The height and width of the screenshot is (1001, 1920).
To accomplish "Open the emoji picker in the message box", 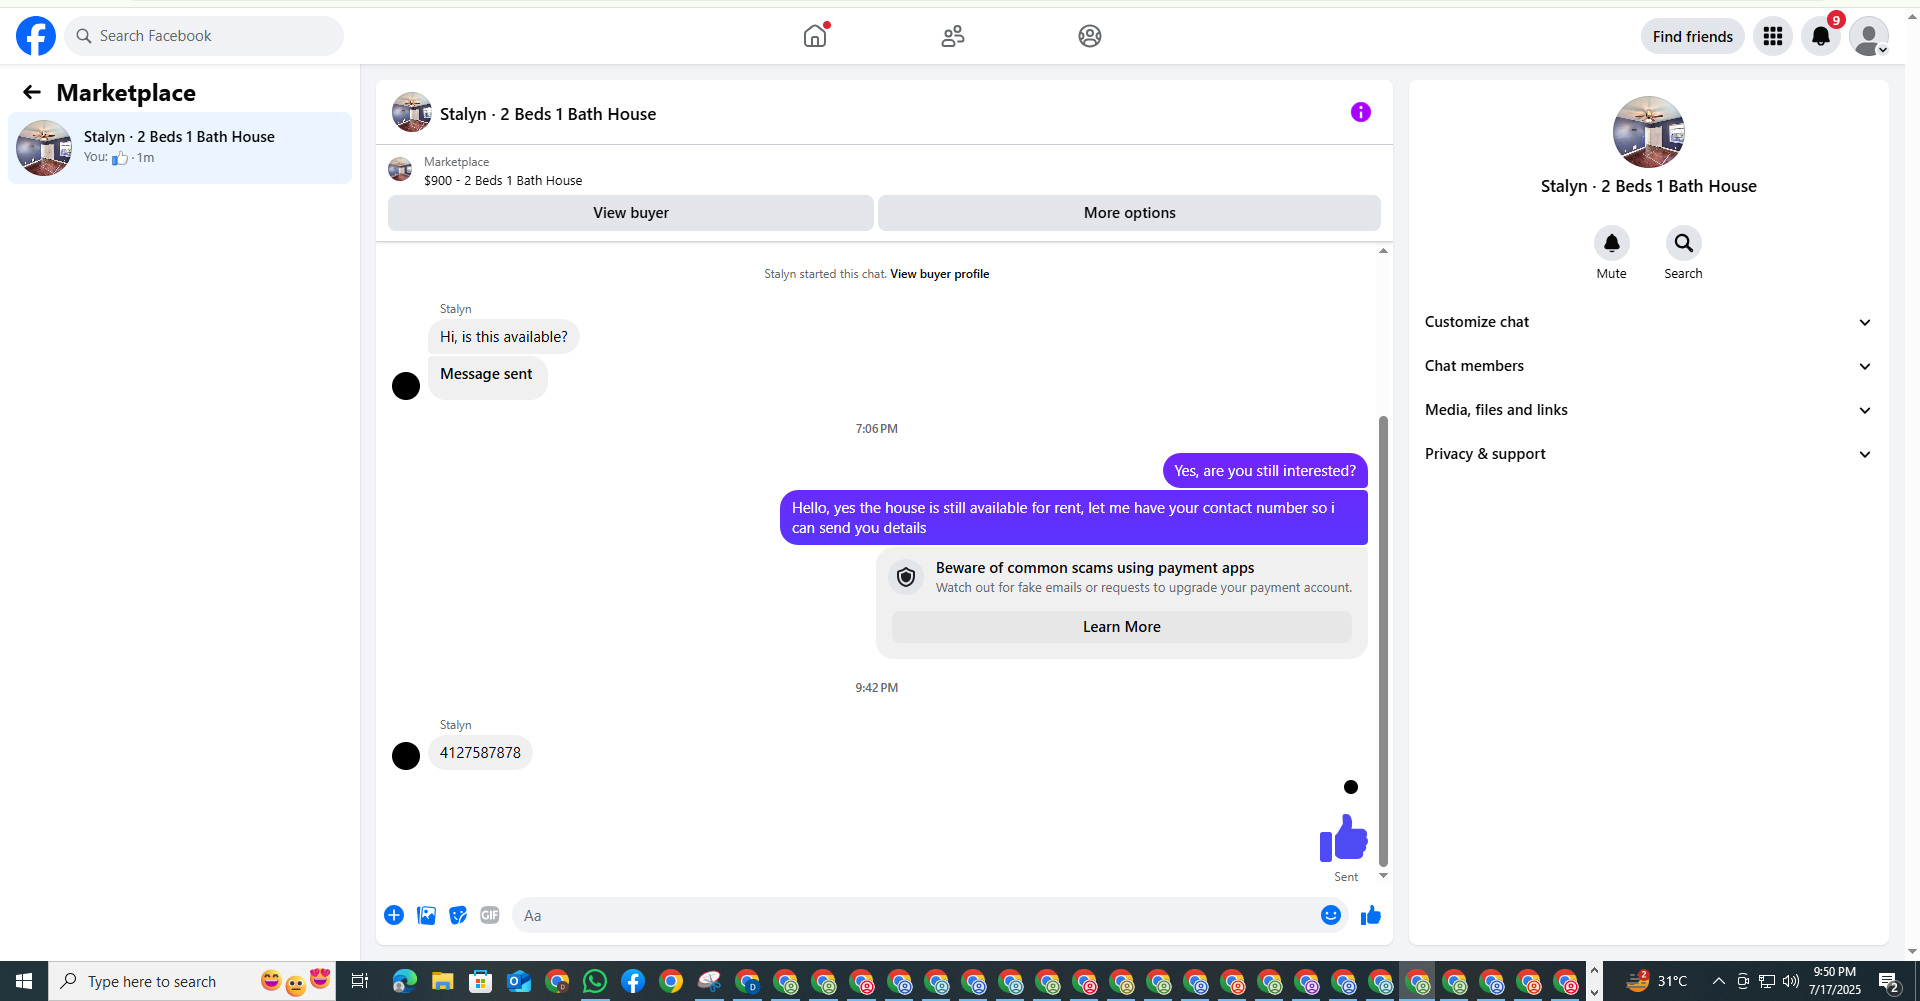I will click(x=1331, y=915).
